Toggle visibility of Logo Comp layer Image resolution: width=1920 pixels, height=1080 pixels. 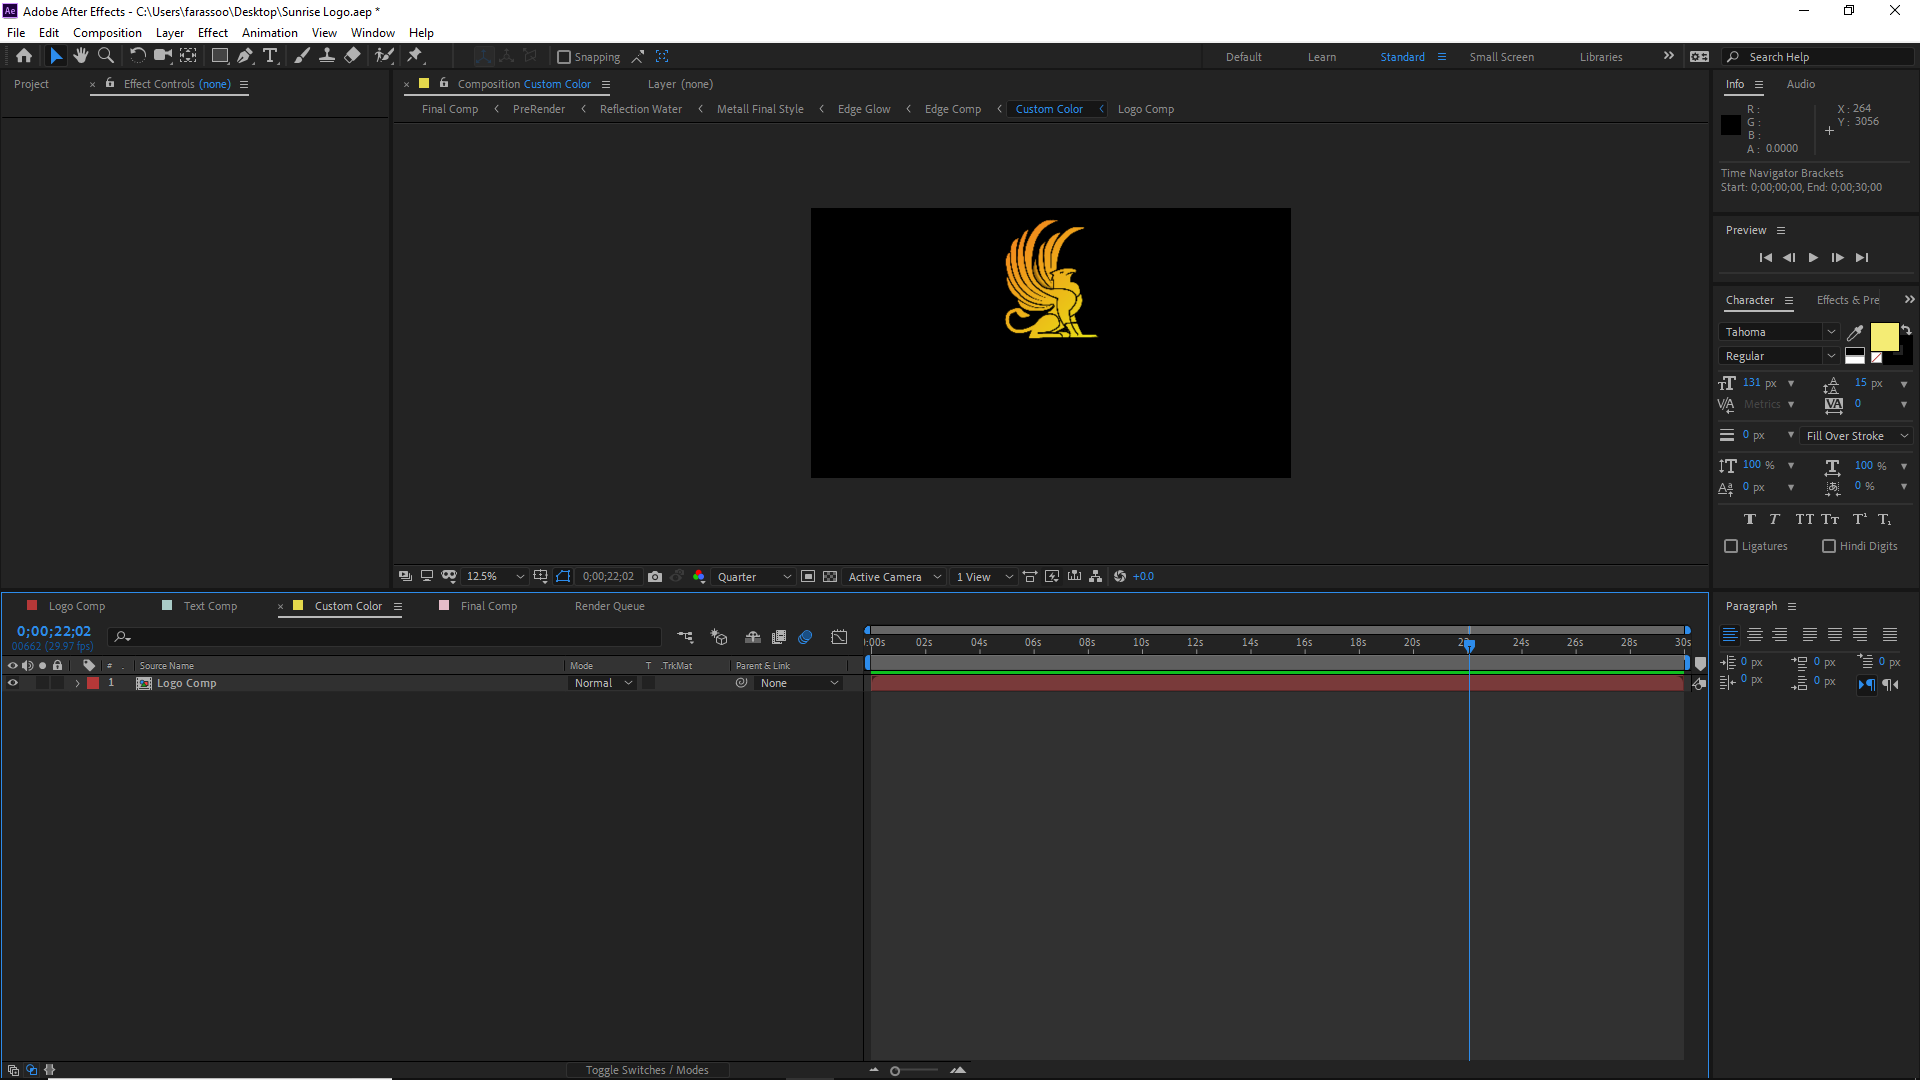[12, 683]
